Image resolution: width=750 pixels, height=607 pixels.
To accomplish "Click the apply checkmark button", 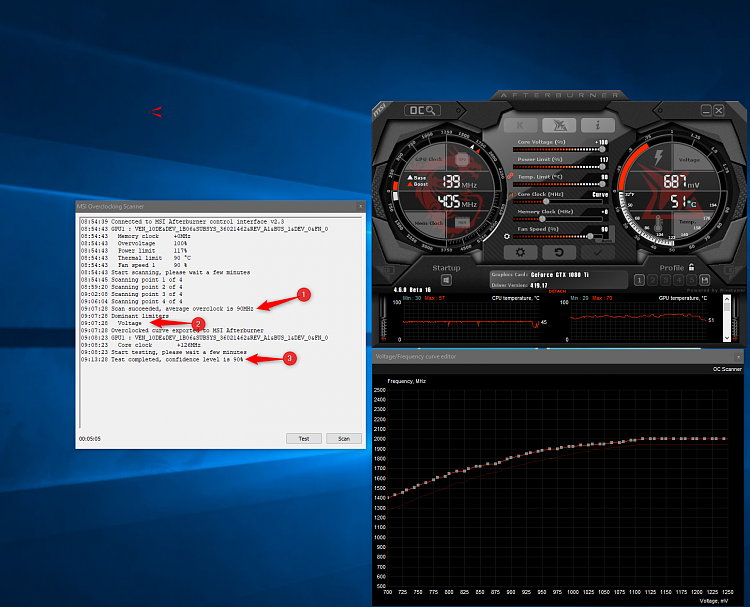I will (x=597, y=252).
